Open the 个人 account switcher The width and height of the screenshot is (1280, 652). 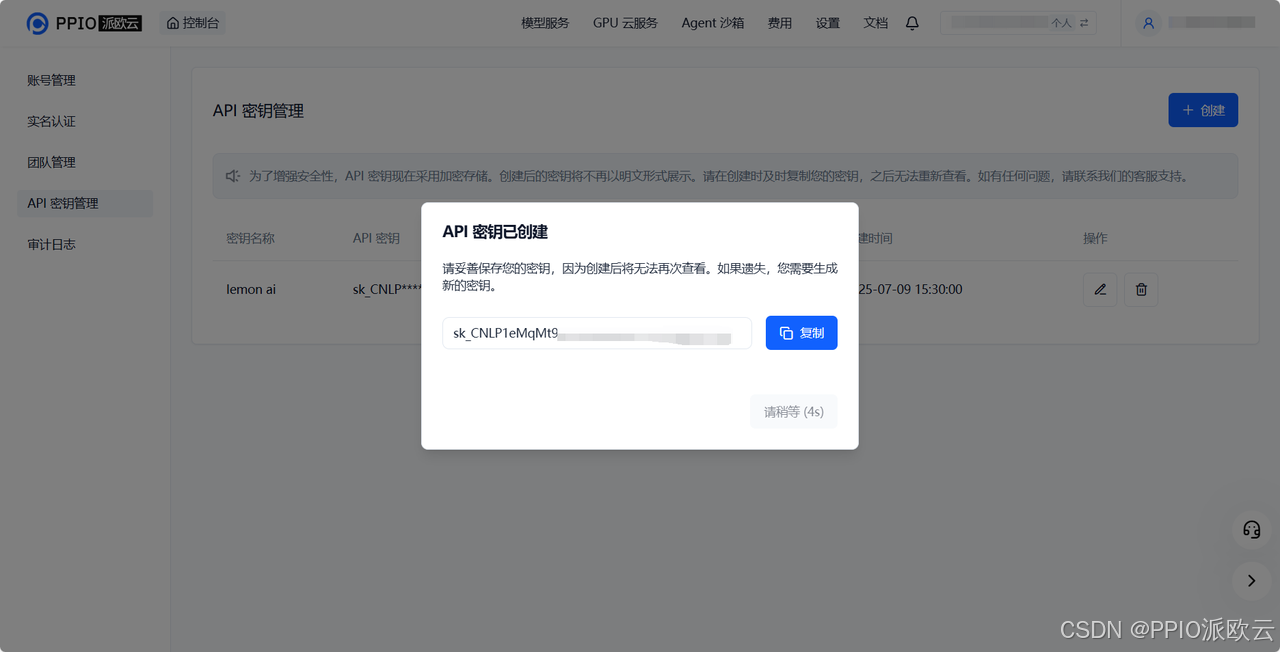(x=1018, y=23)
